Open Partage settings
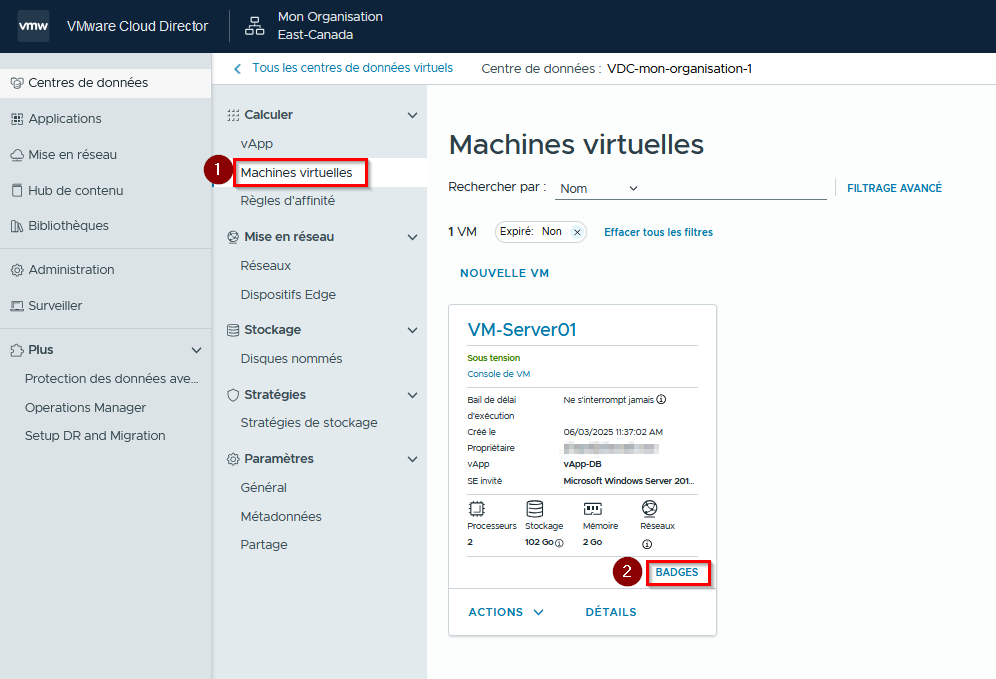Screen dimensions: 996x679 (264, 545)
